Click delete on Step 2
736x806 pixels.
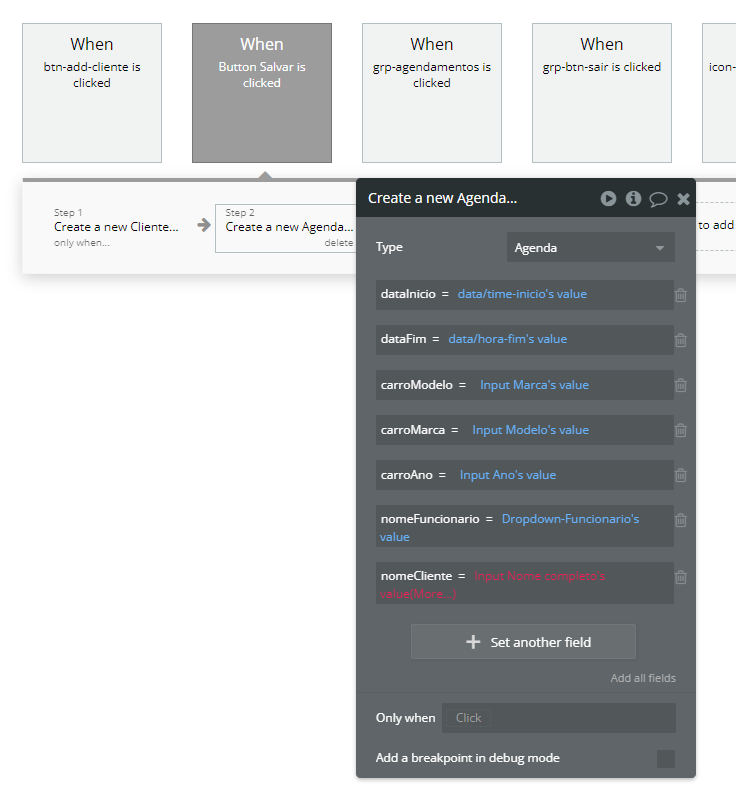tap(338, 243)
